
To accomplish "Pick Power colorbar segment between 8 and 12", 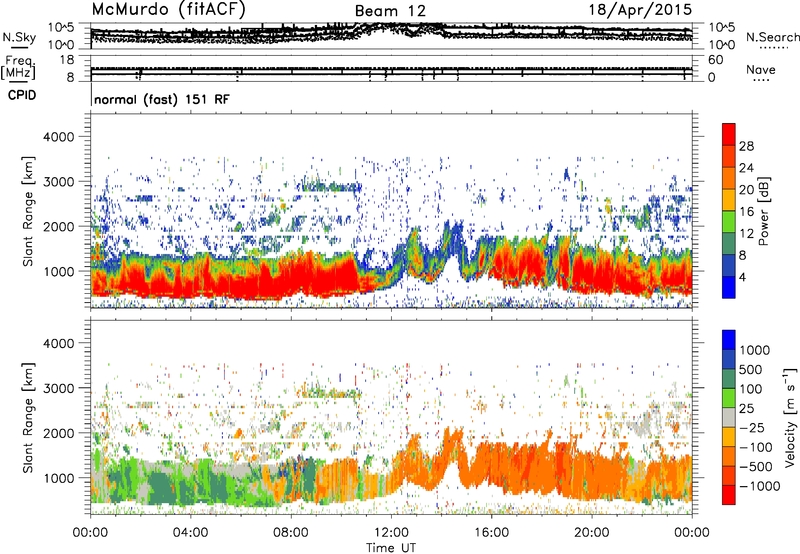I will pos(729,243).
